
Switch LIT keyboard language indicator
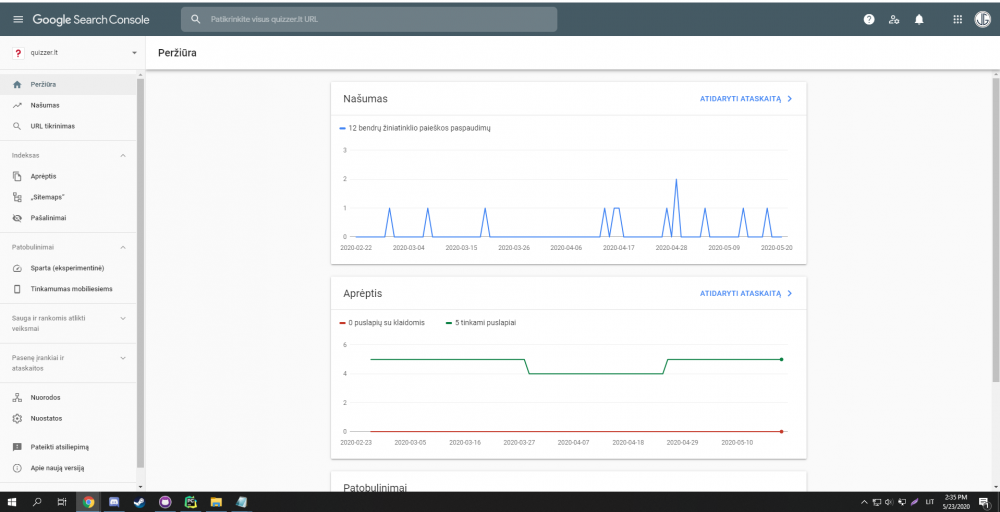(x=930, y=502)
